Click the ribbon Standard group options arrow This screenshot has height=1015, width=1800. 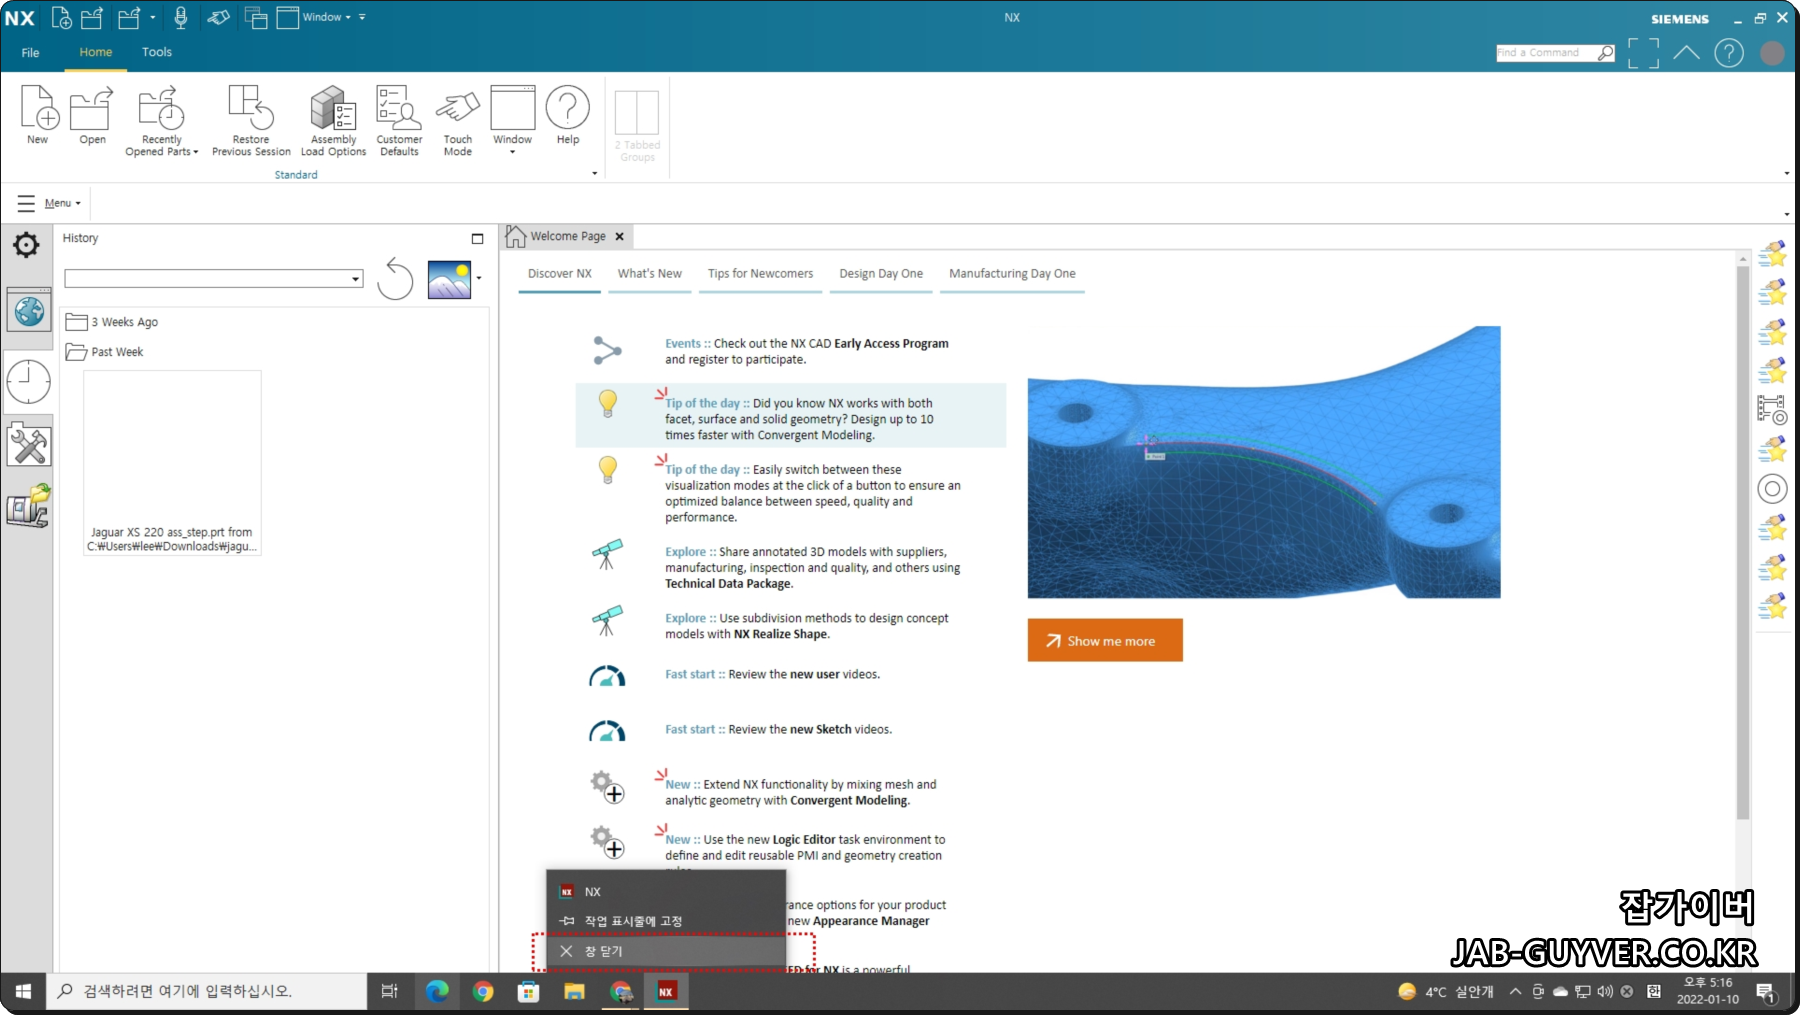click(595, 174)
